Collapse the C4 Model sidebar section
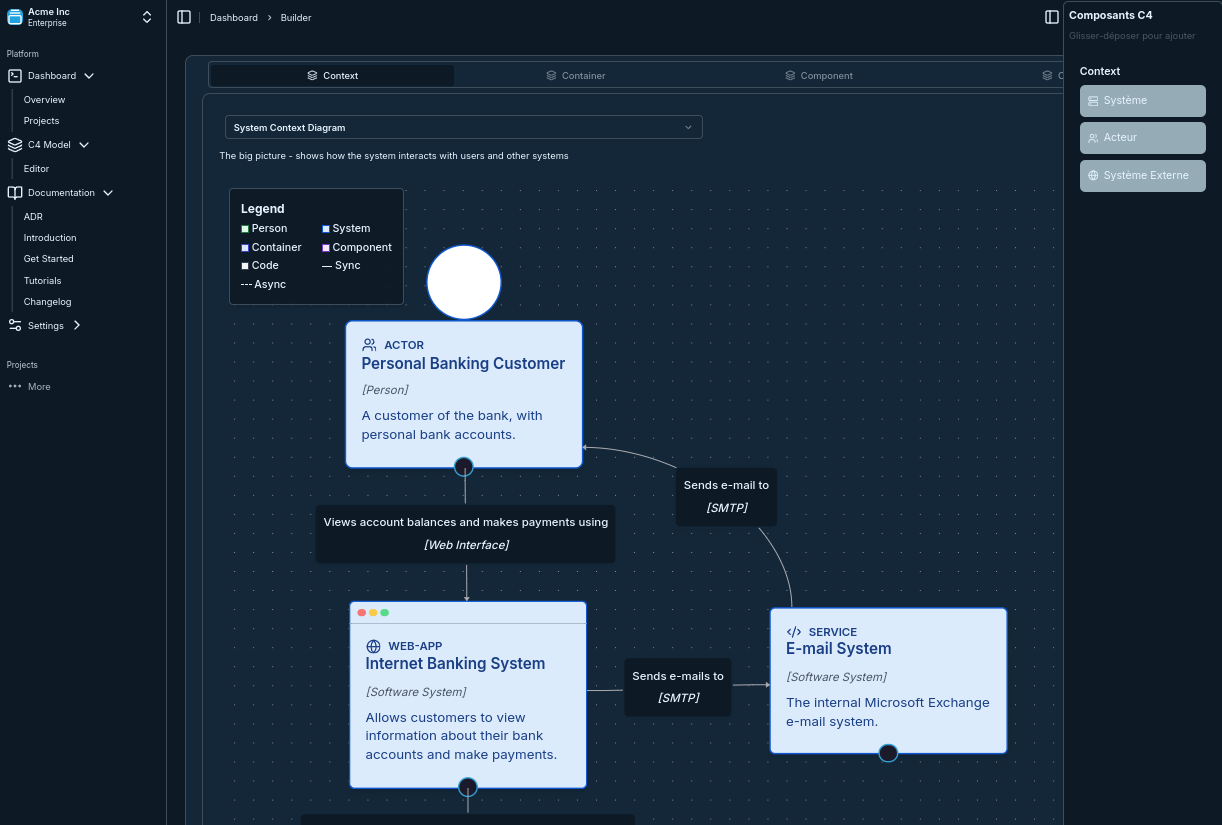Viewport: 1222px width, 825px height. coord(84,145)
